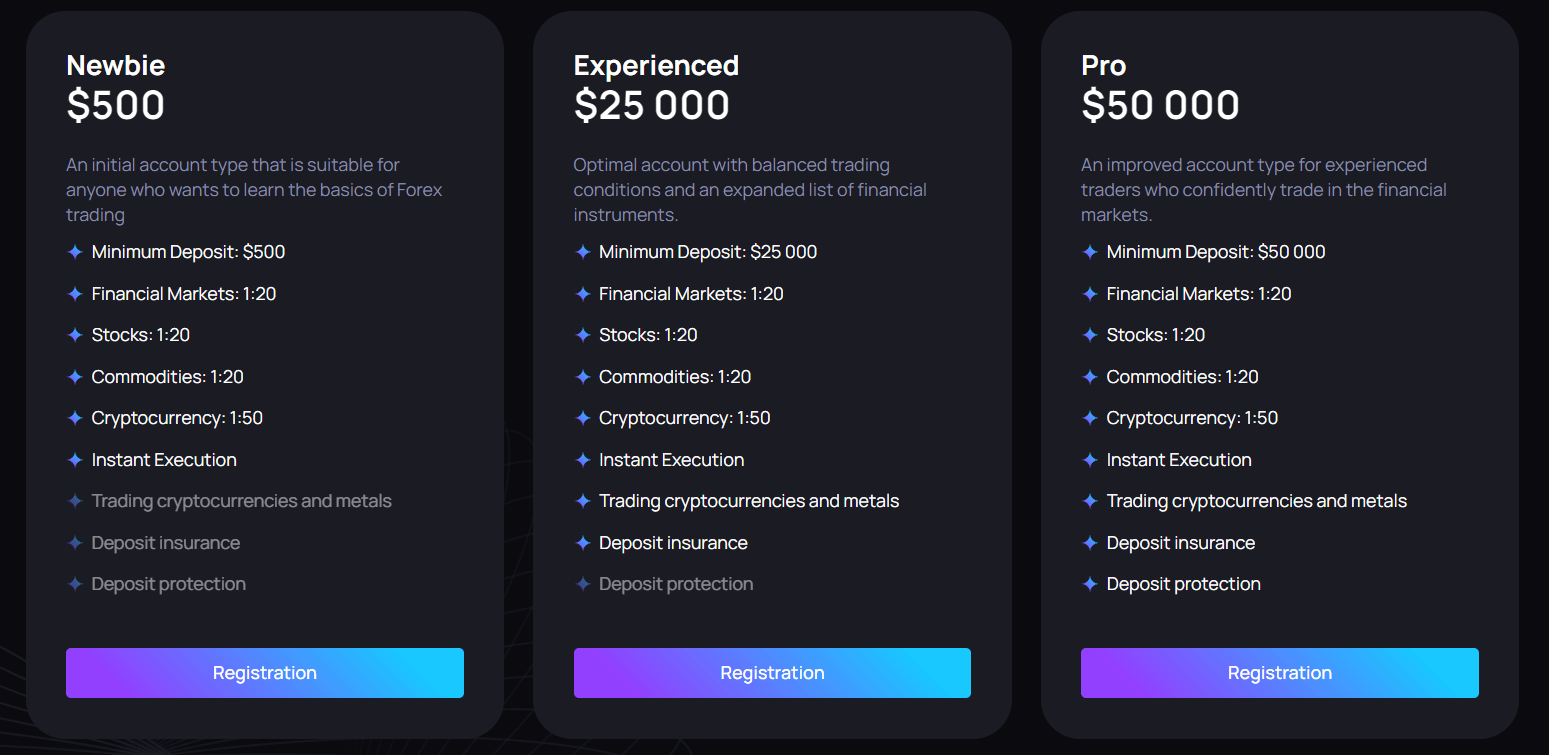Click star icon beside Experienced Minimum Deposit: $25 000
Screen dimensions: 1549x755
[583, 252]
